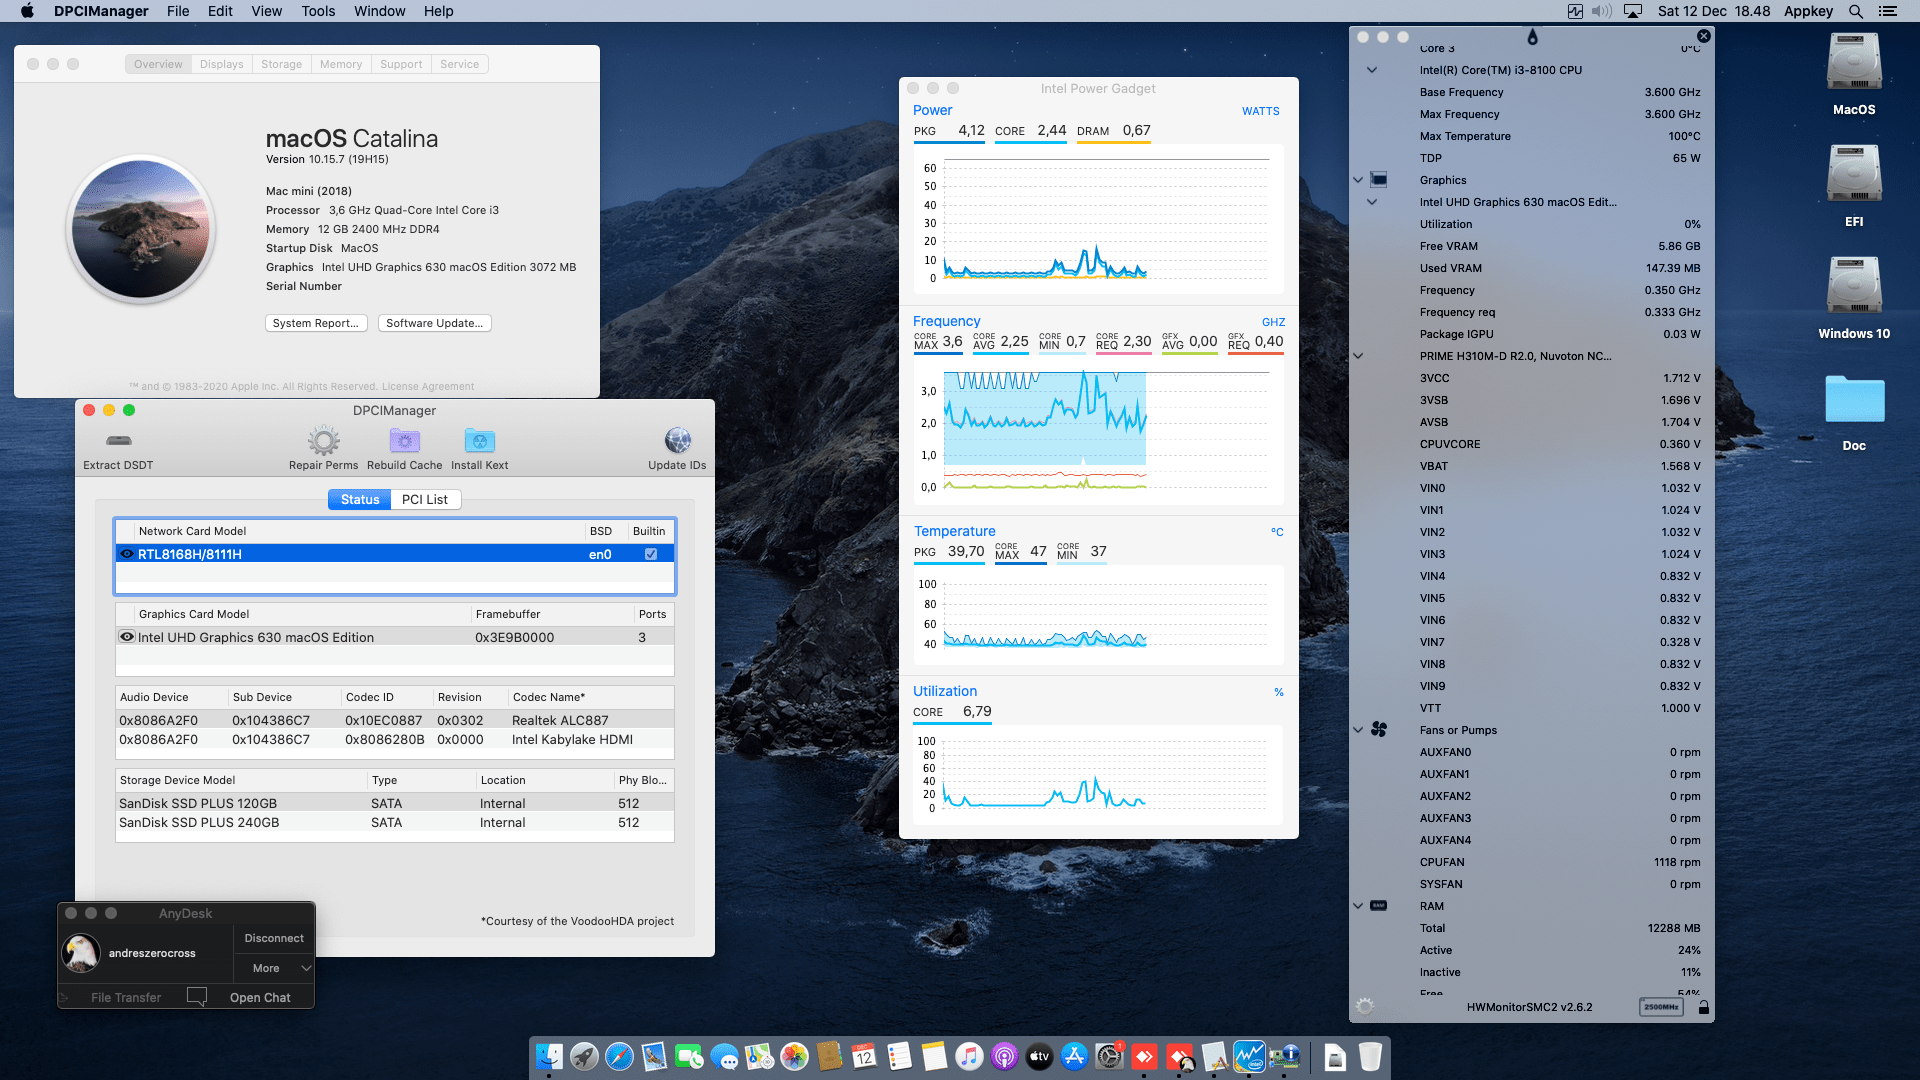Toggle visibility eye next to RTL8168H network card
Viewport: 1920px width, 1080px height.
(127, 554)
